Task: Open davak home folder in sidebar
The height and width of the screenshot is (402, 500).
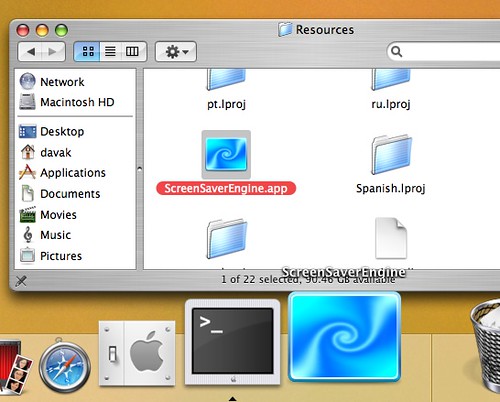Action: click(x=45, y=152)
